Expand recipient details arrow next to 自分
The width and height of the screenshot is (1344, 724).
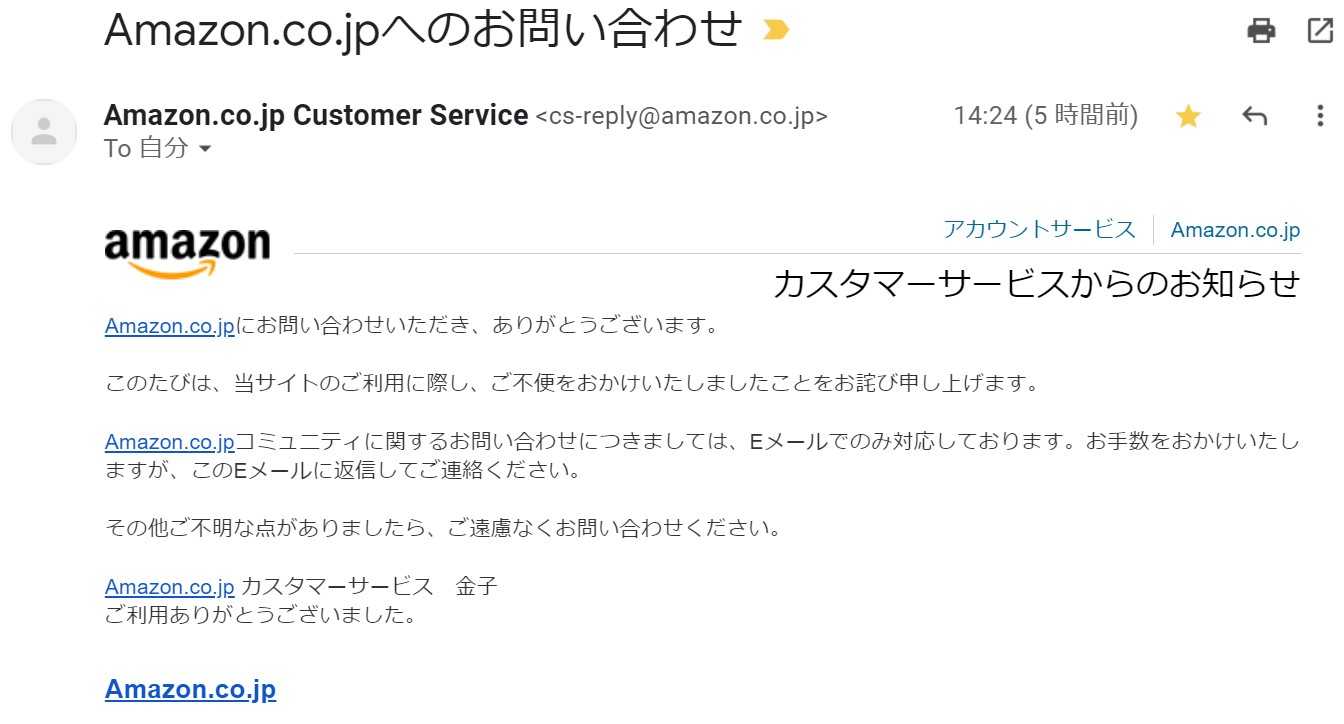coord(205,149)
